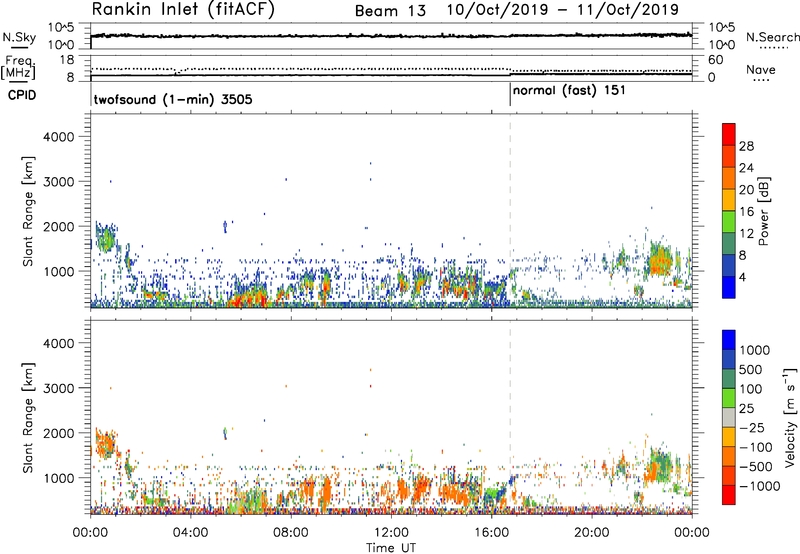Viewport: 800px width, 554px height.
Task: Click the '3000' tick on the velocity panel axis
Action: pyautogui.click(x=58, y=388)
